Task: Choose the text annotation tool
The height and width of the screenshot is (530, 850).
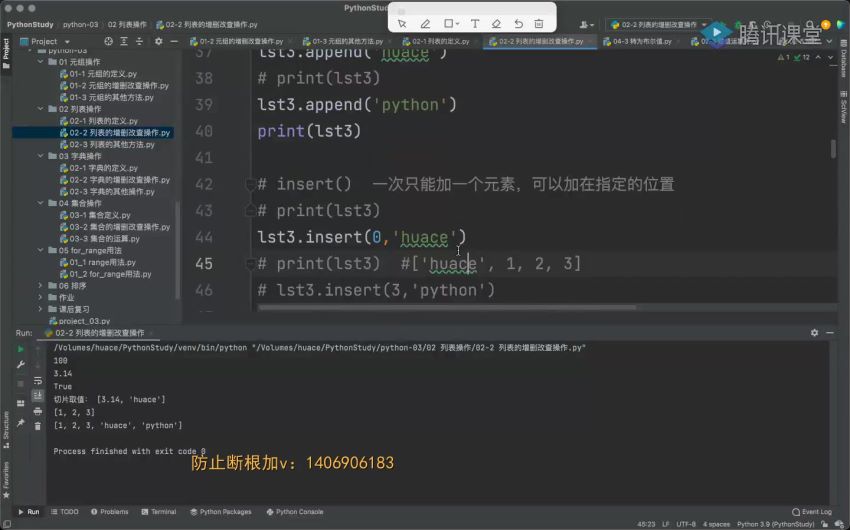Action: pos(473,23)
